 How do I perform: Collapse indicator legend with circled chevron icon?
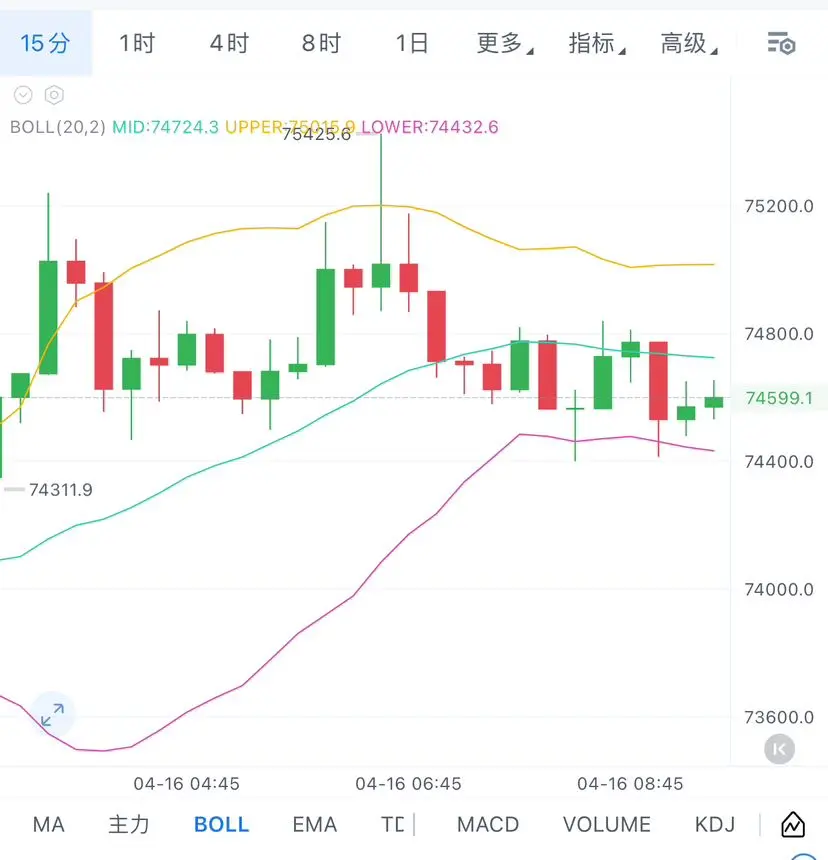click(23, 95)
